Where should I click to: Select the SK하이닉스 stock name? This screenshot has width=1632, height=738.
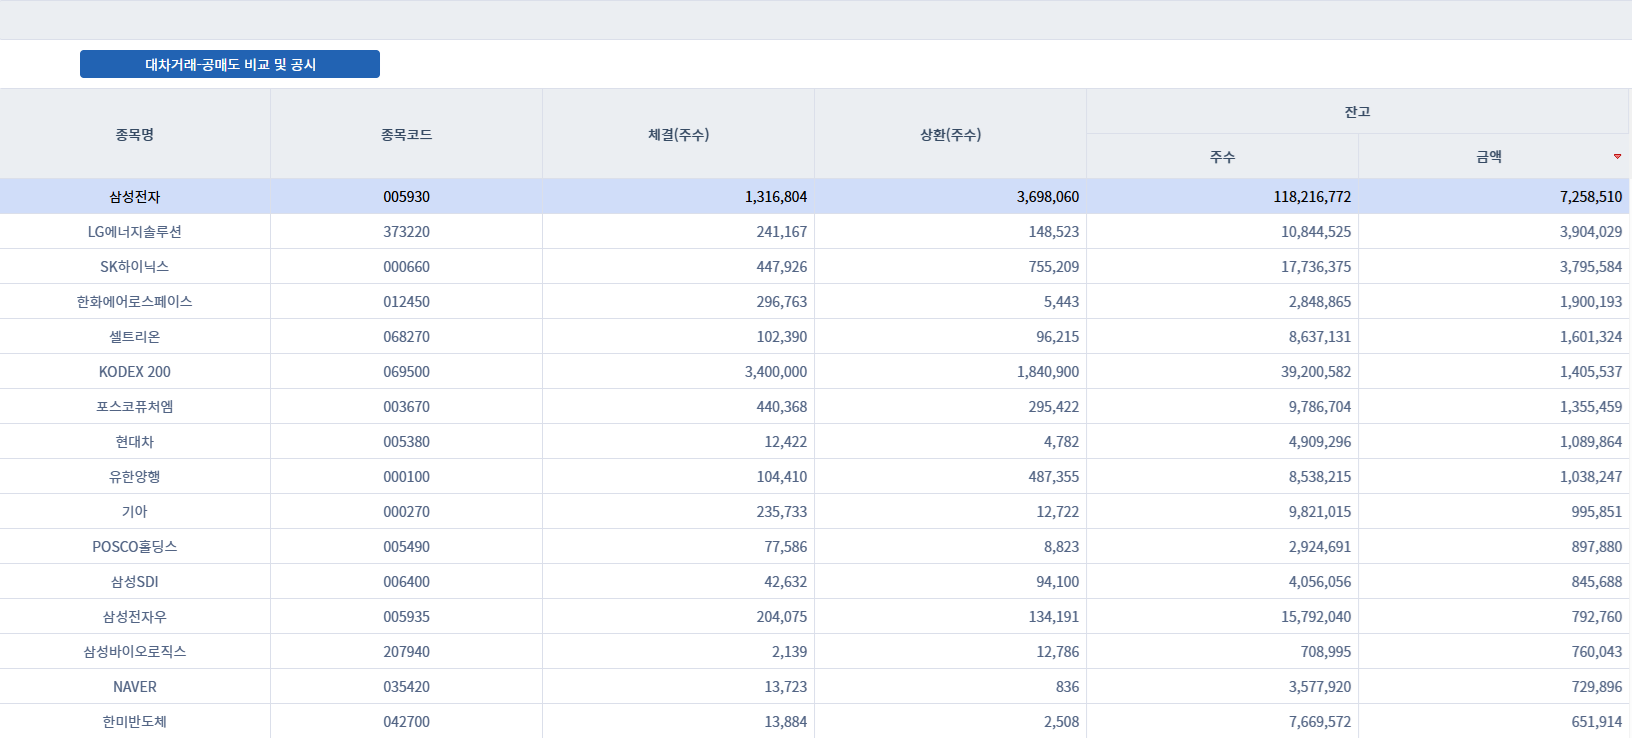click(135, 267)
